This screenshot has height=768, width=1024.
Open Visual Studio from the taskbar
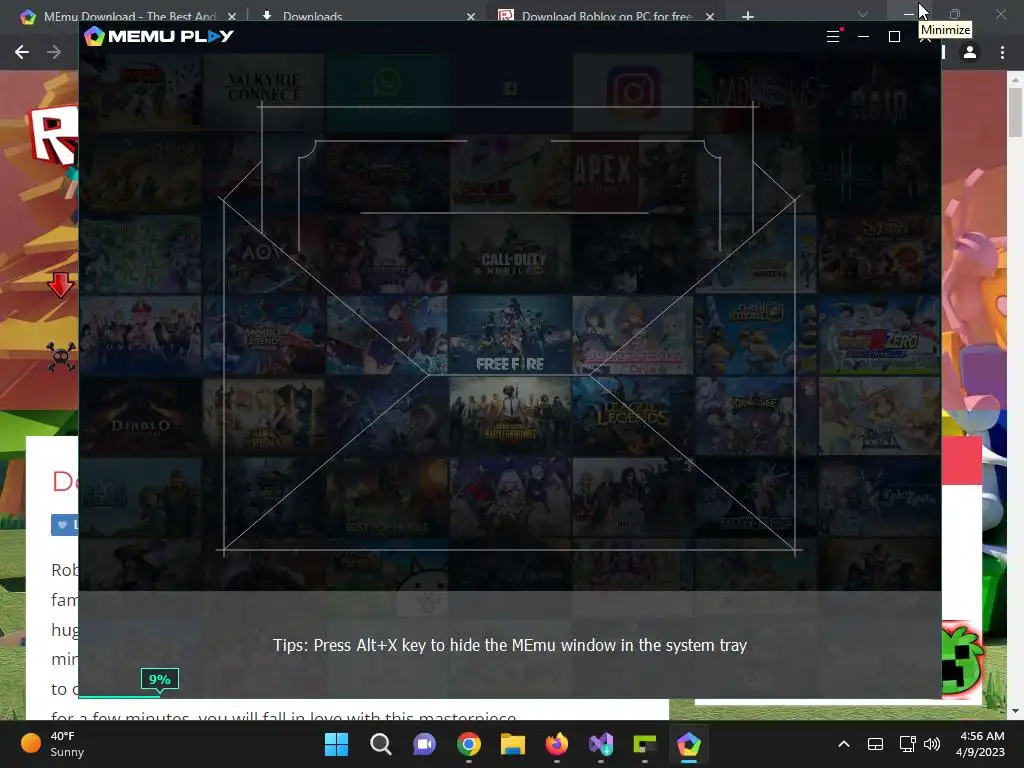click(x=601, y=744)
